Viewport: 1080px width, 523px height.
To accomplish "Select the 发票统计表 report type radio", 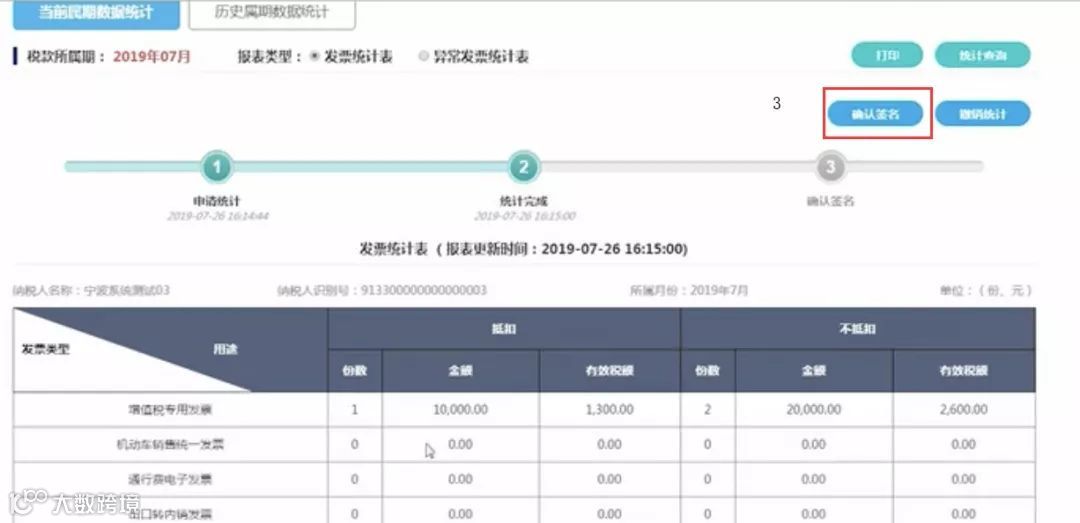I will pos(315,57).
